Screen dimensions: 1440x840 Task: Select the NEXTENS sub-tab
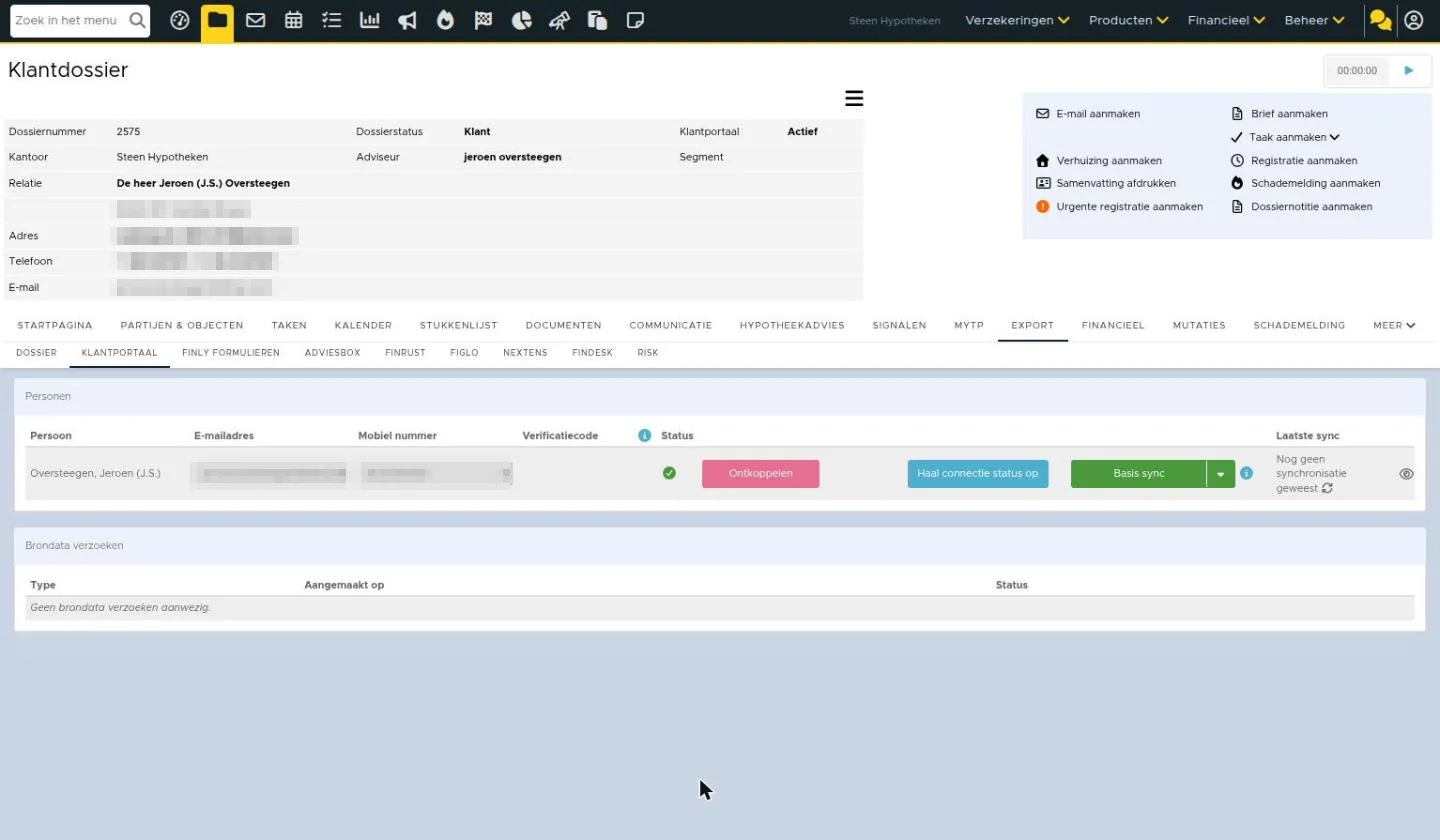pyautogui.click(x=525, y=353)
